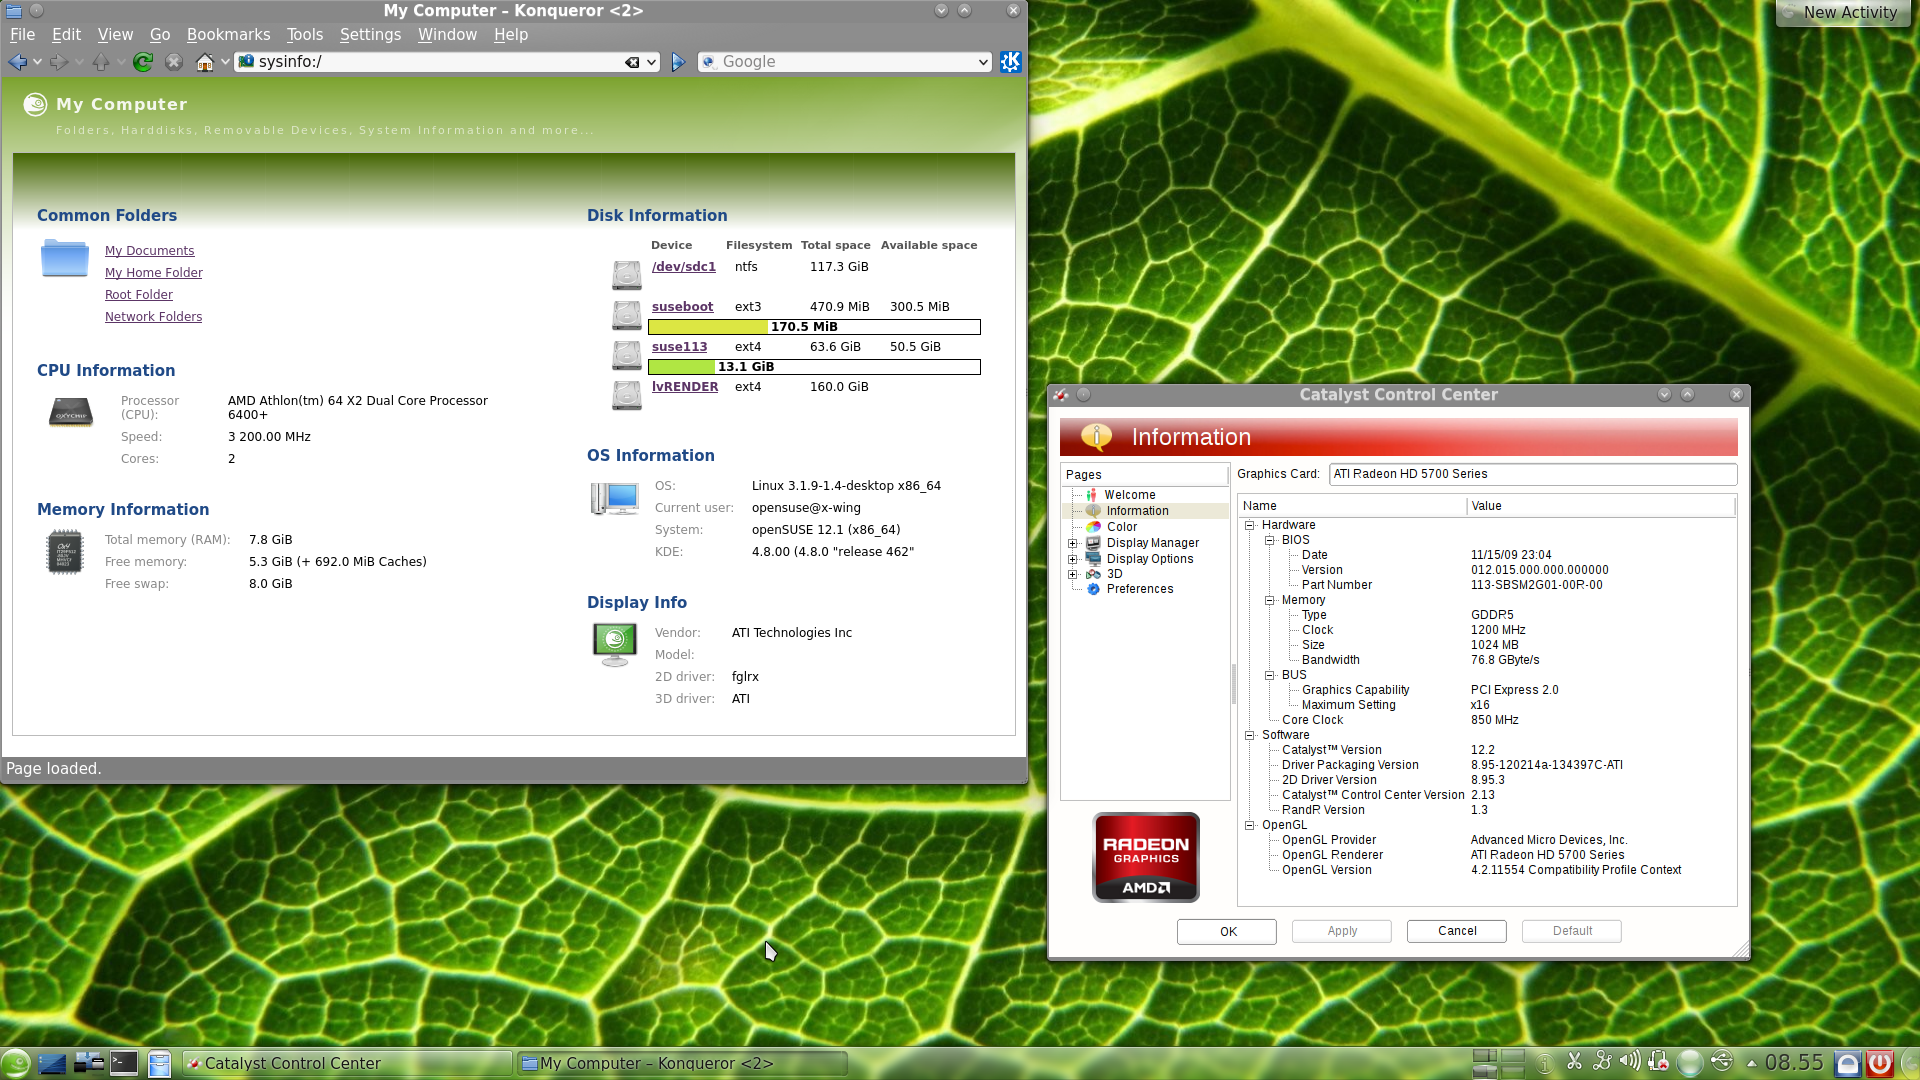This screenshot has width=1920, height=1080.
Task: Open the suse113 disk link
Action: coord(680,347)
